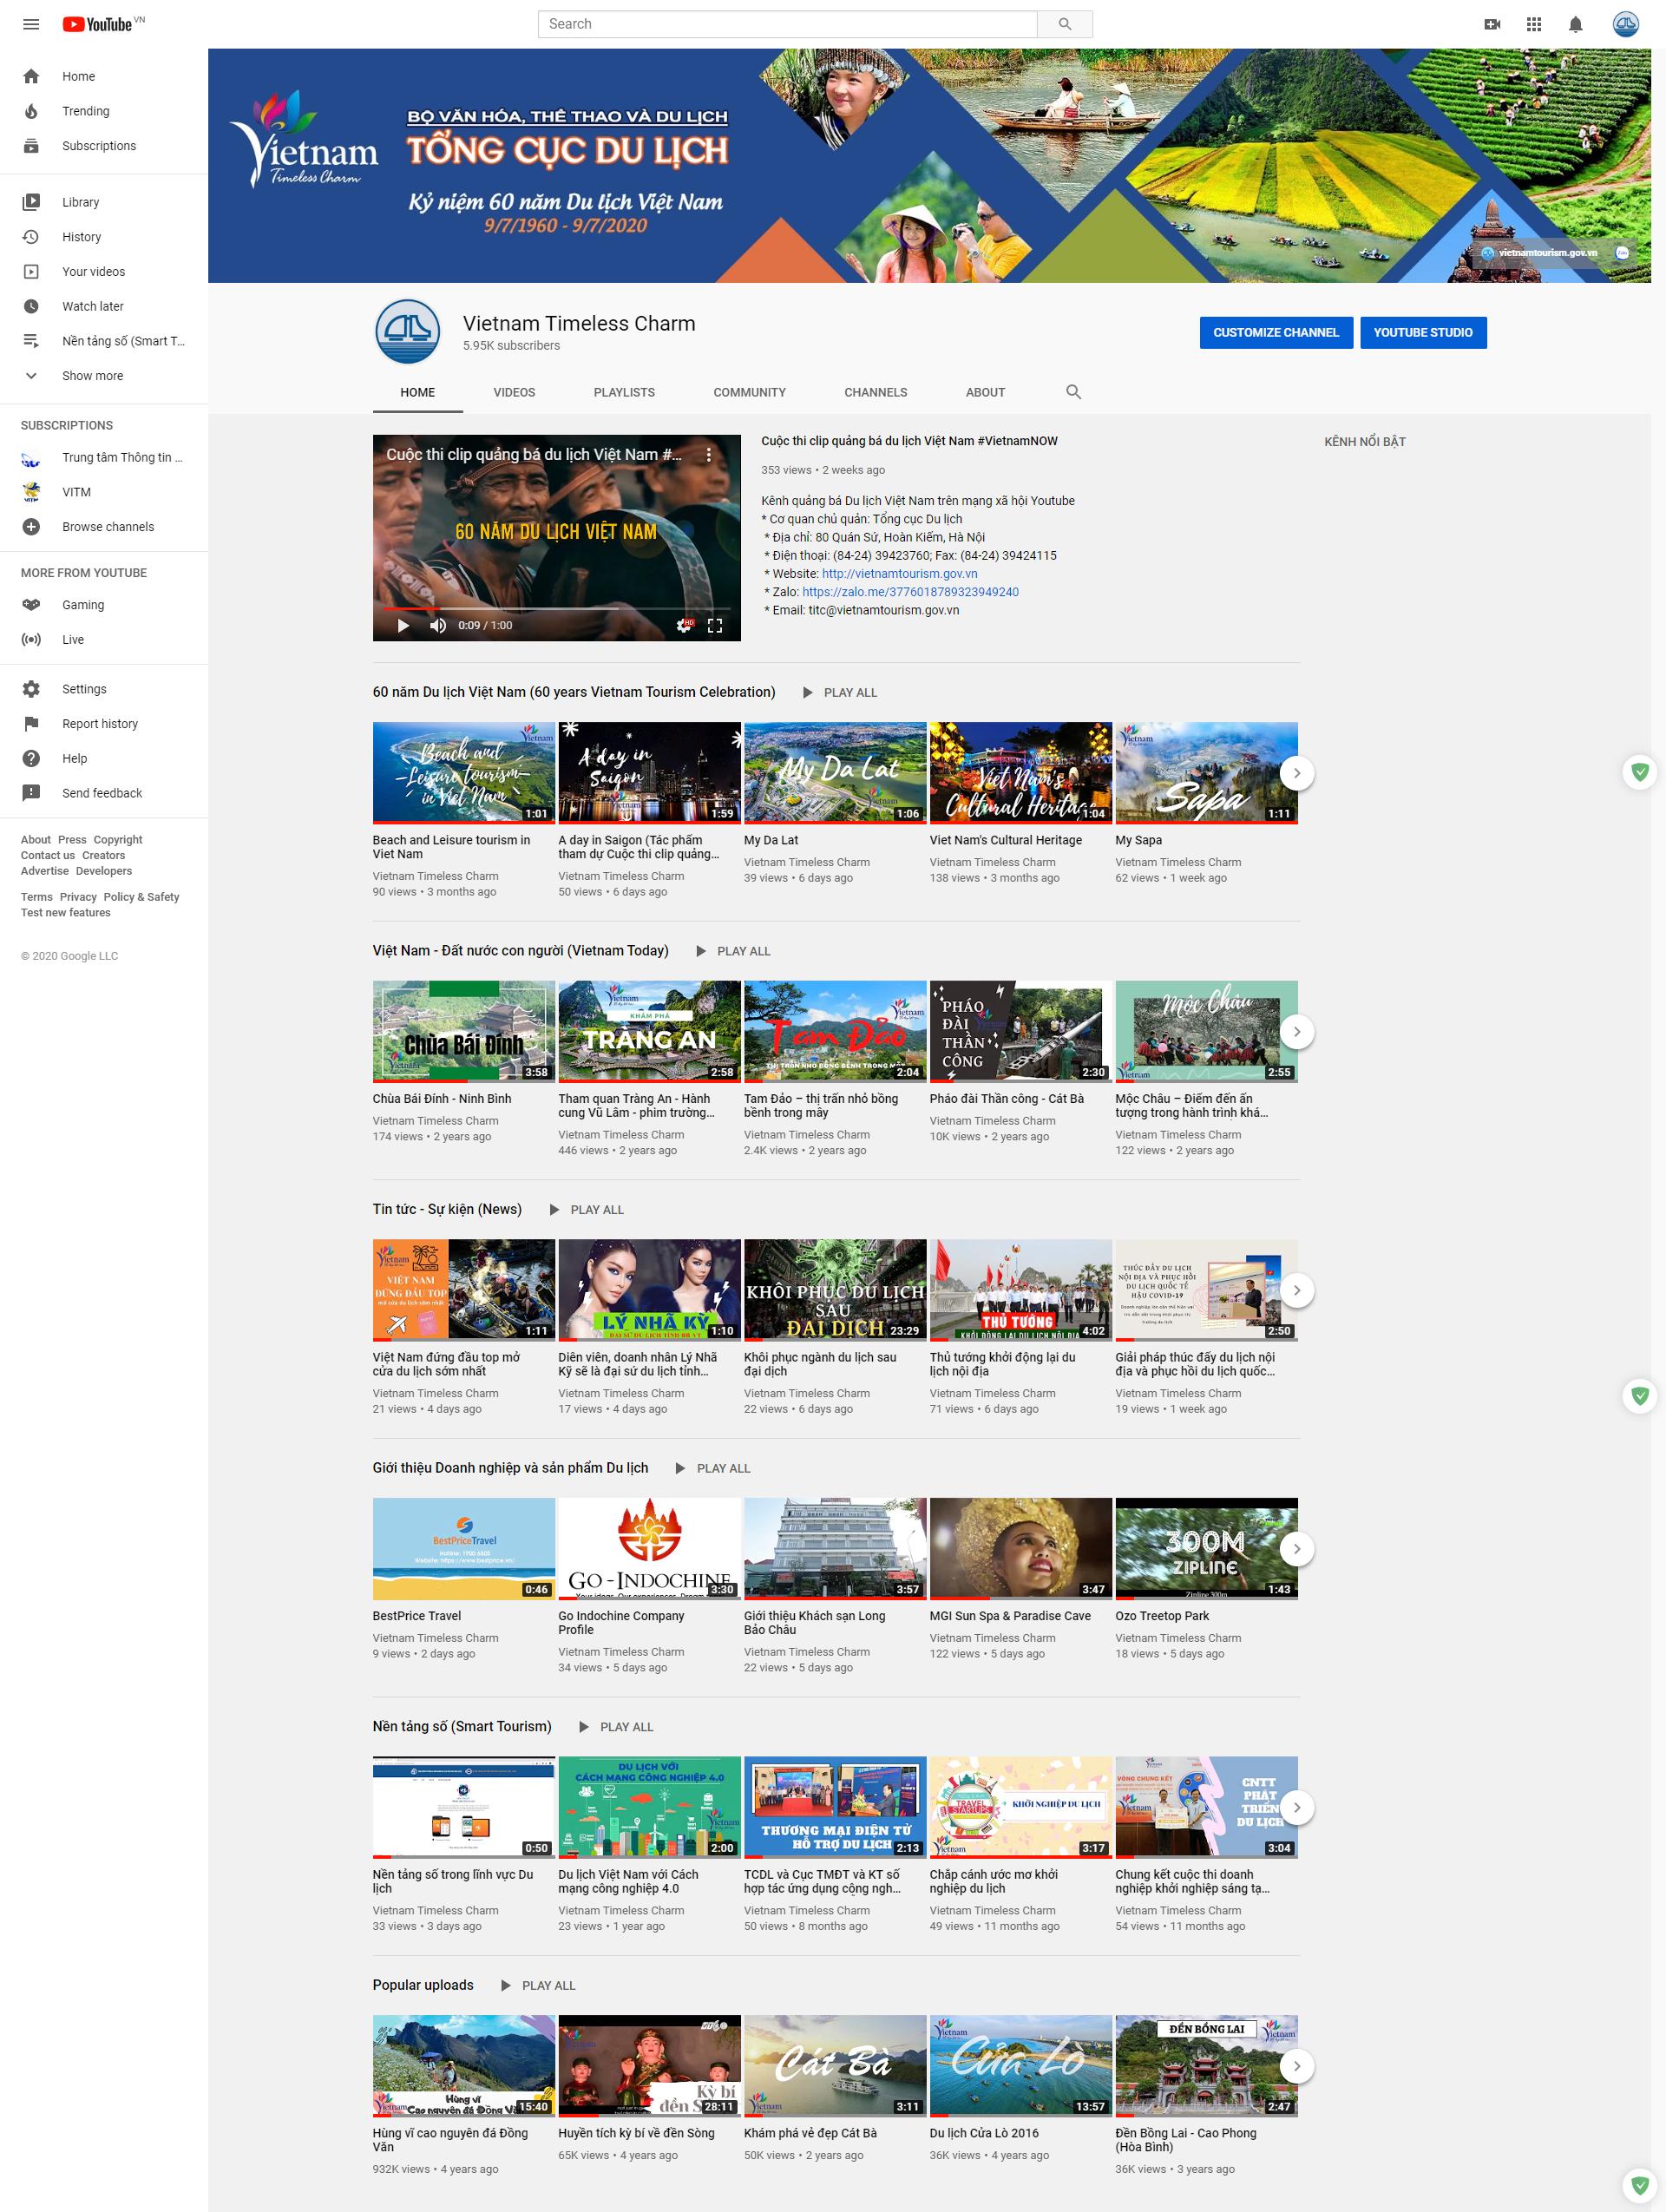Open Help in the sidebar
Viewport: 1666px width, 2212px height.
tap(104, 758)
